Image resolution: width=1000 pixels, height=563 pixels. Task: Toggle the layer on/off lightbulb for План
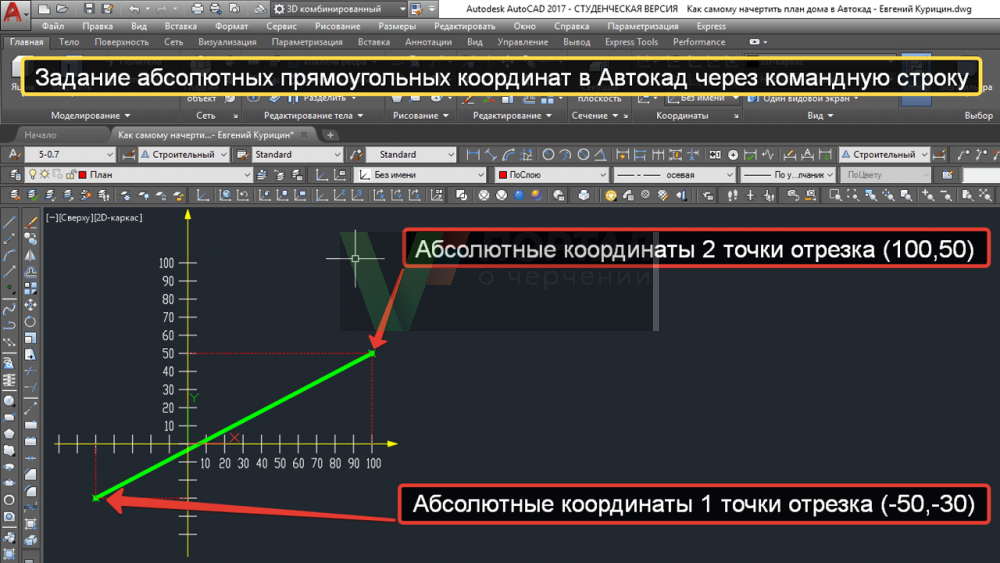33,174
